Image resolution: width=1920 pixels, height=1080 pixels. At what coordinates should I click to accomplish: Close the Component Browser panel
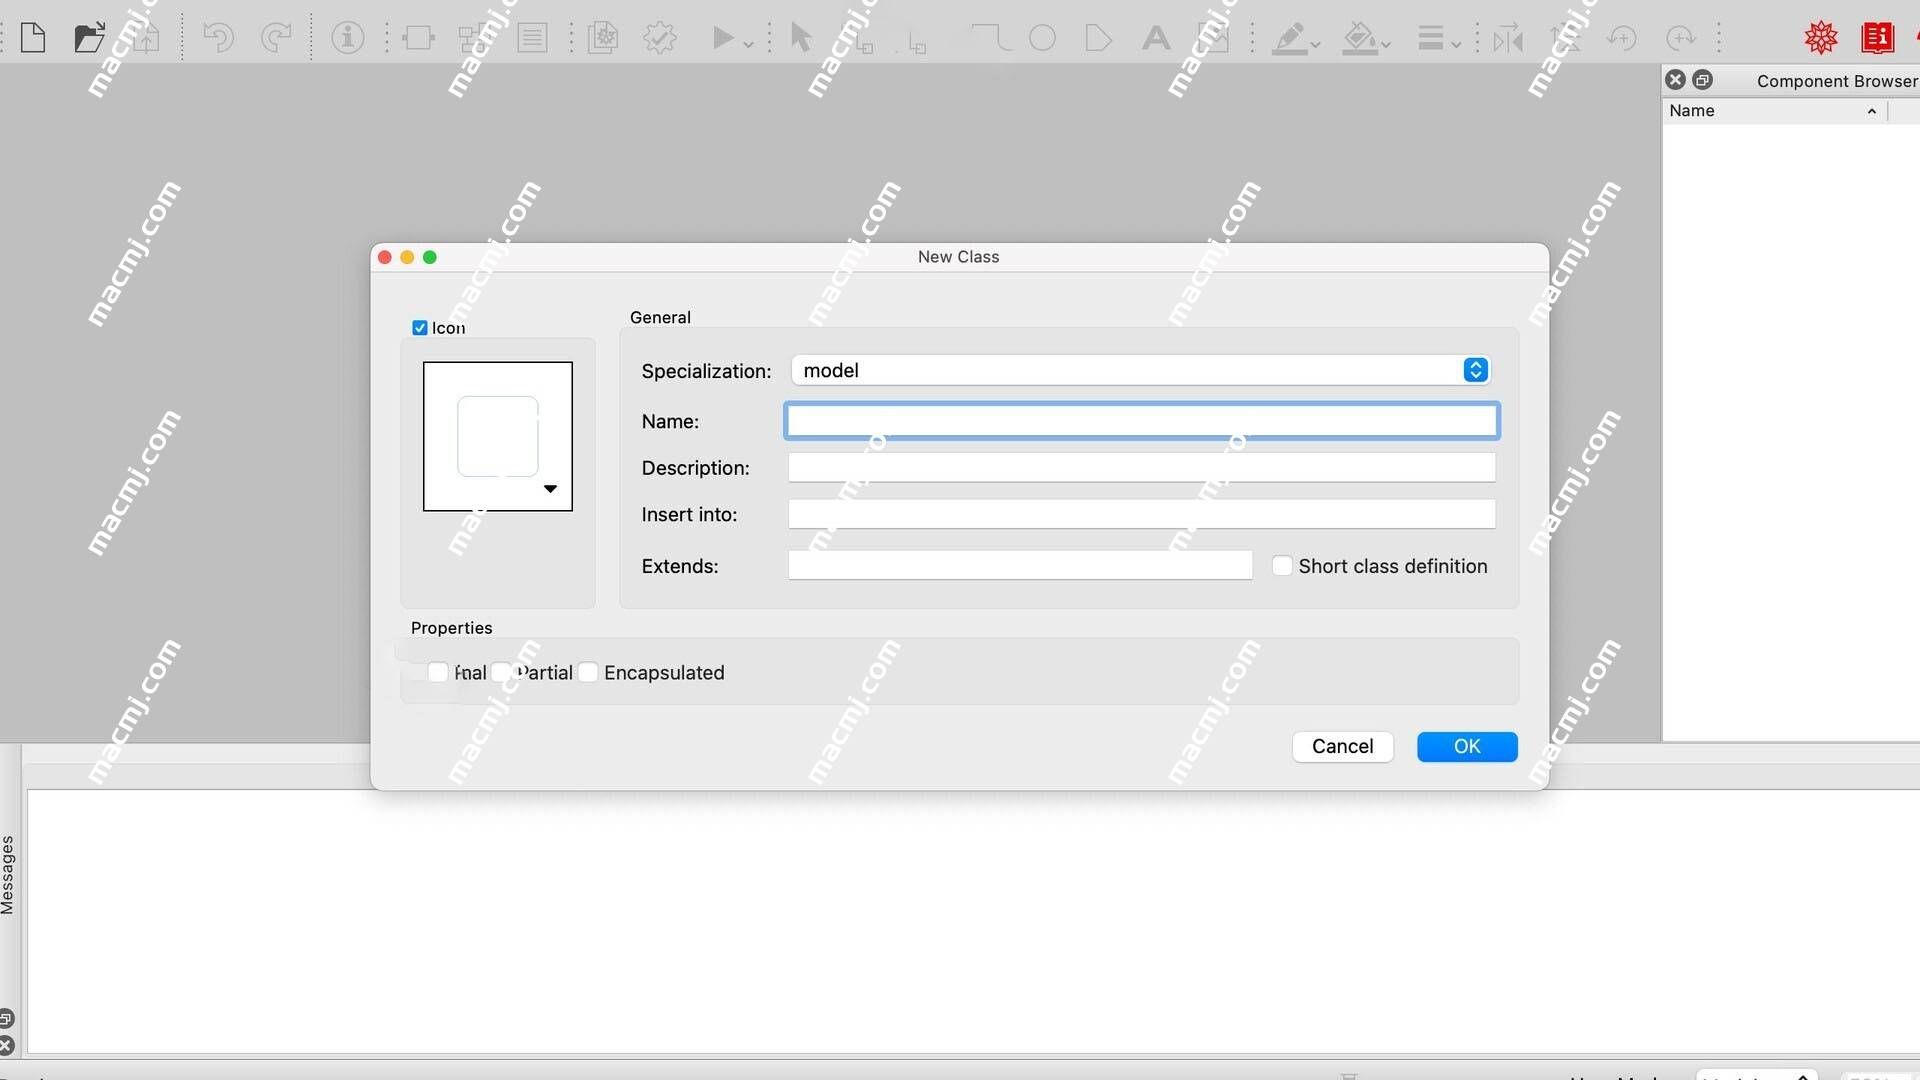point(1676,80)
